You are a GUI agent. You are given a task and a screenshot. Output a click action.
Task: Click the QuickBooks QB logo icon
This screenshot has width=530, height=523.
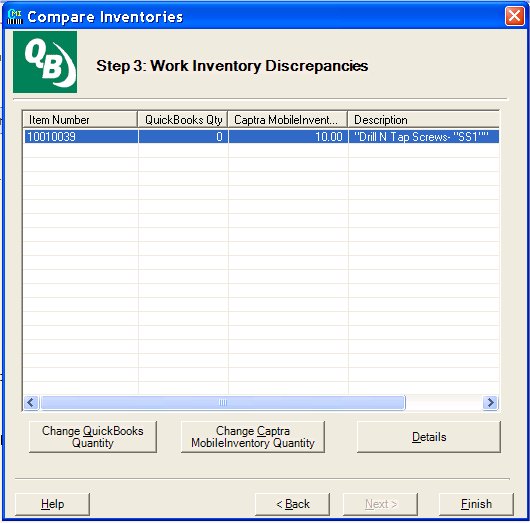[45, 62]
